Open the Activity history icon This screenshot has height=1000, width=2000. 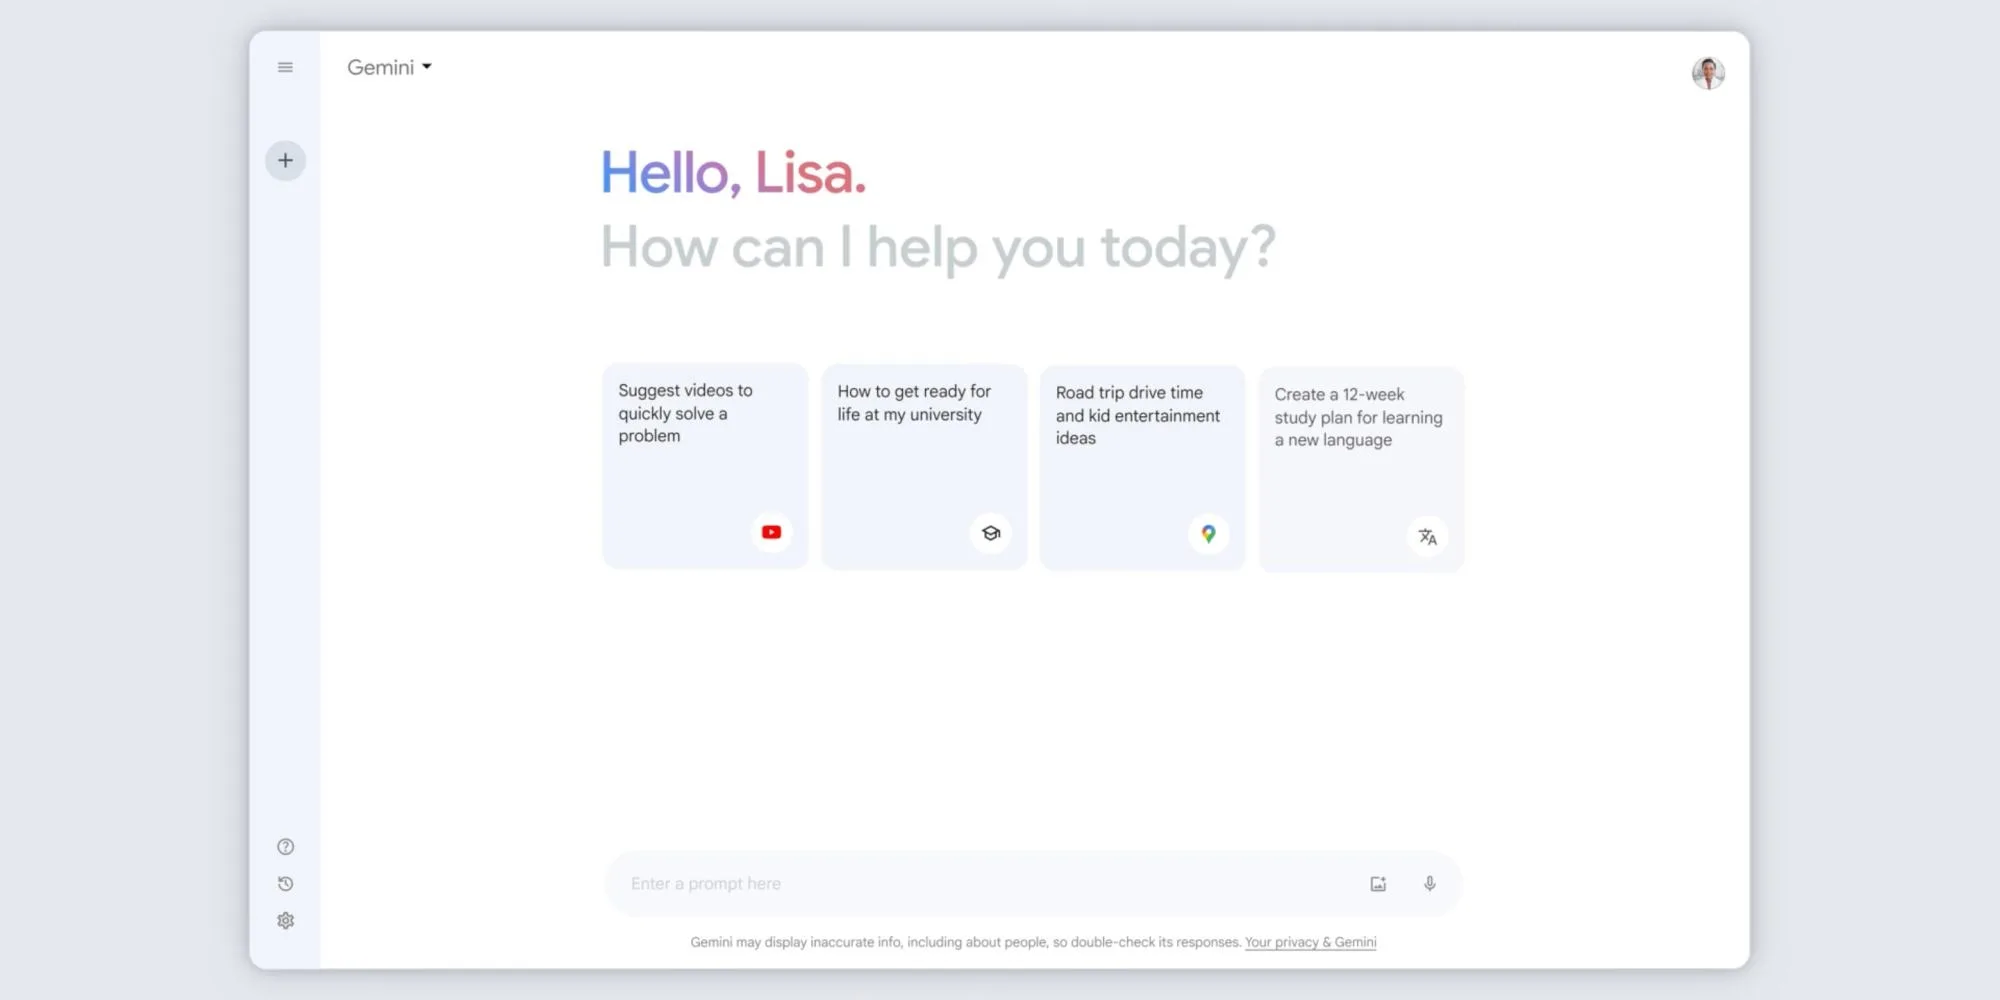pyautogui.click(x=285, y=884)
